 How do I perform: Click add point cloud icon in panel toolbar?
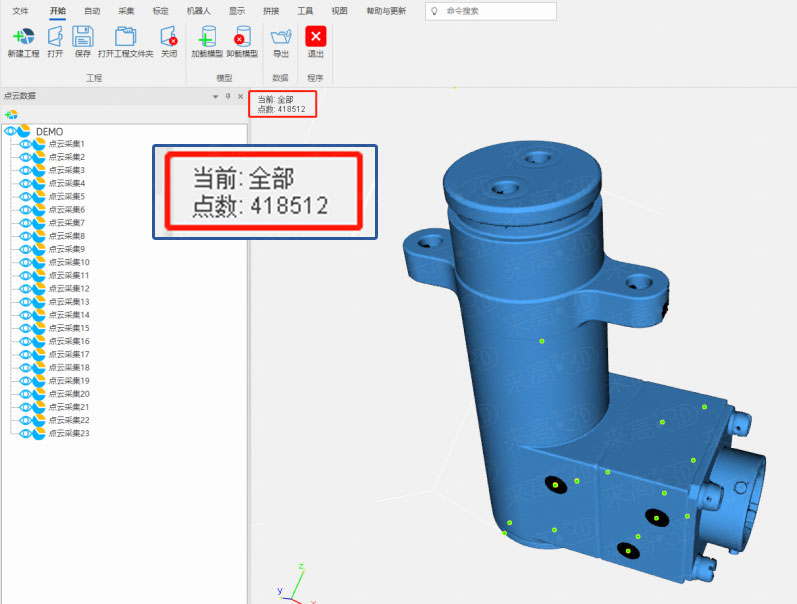[12, 115]
